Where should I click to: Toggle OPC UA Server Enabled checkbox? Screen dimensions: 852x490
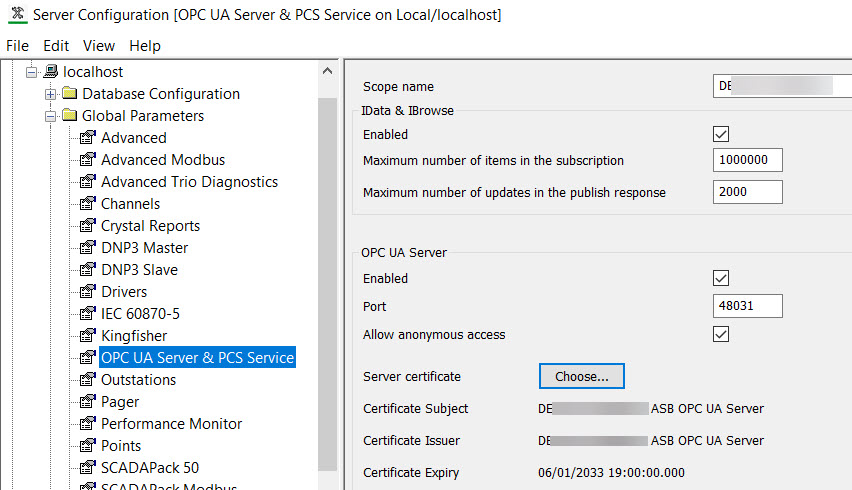pyautogui.click(x=721, y=278)
